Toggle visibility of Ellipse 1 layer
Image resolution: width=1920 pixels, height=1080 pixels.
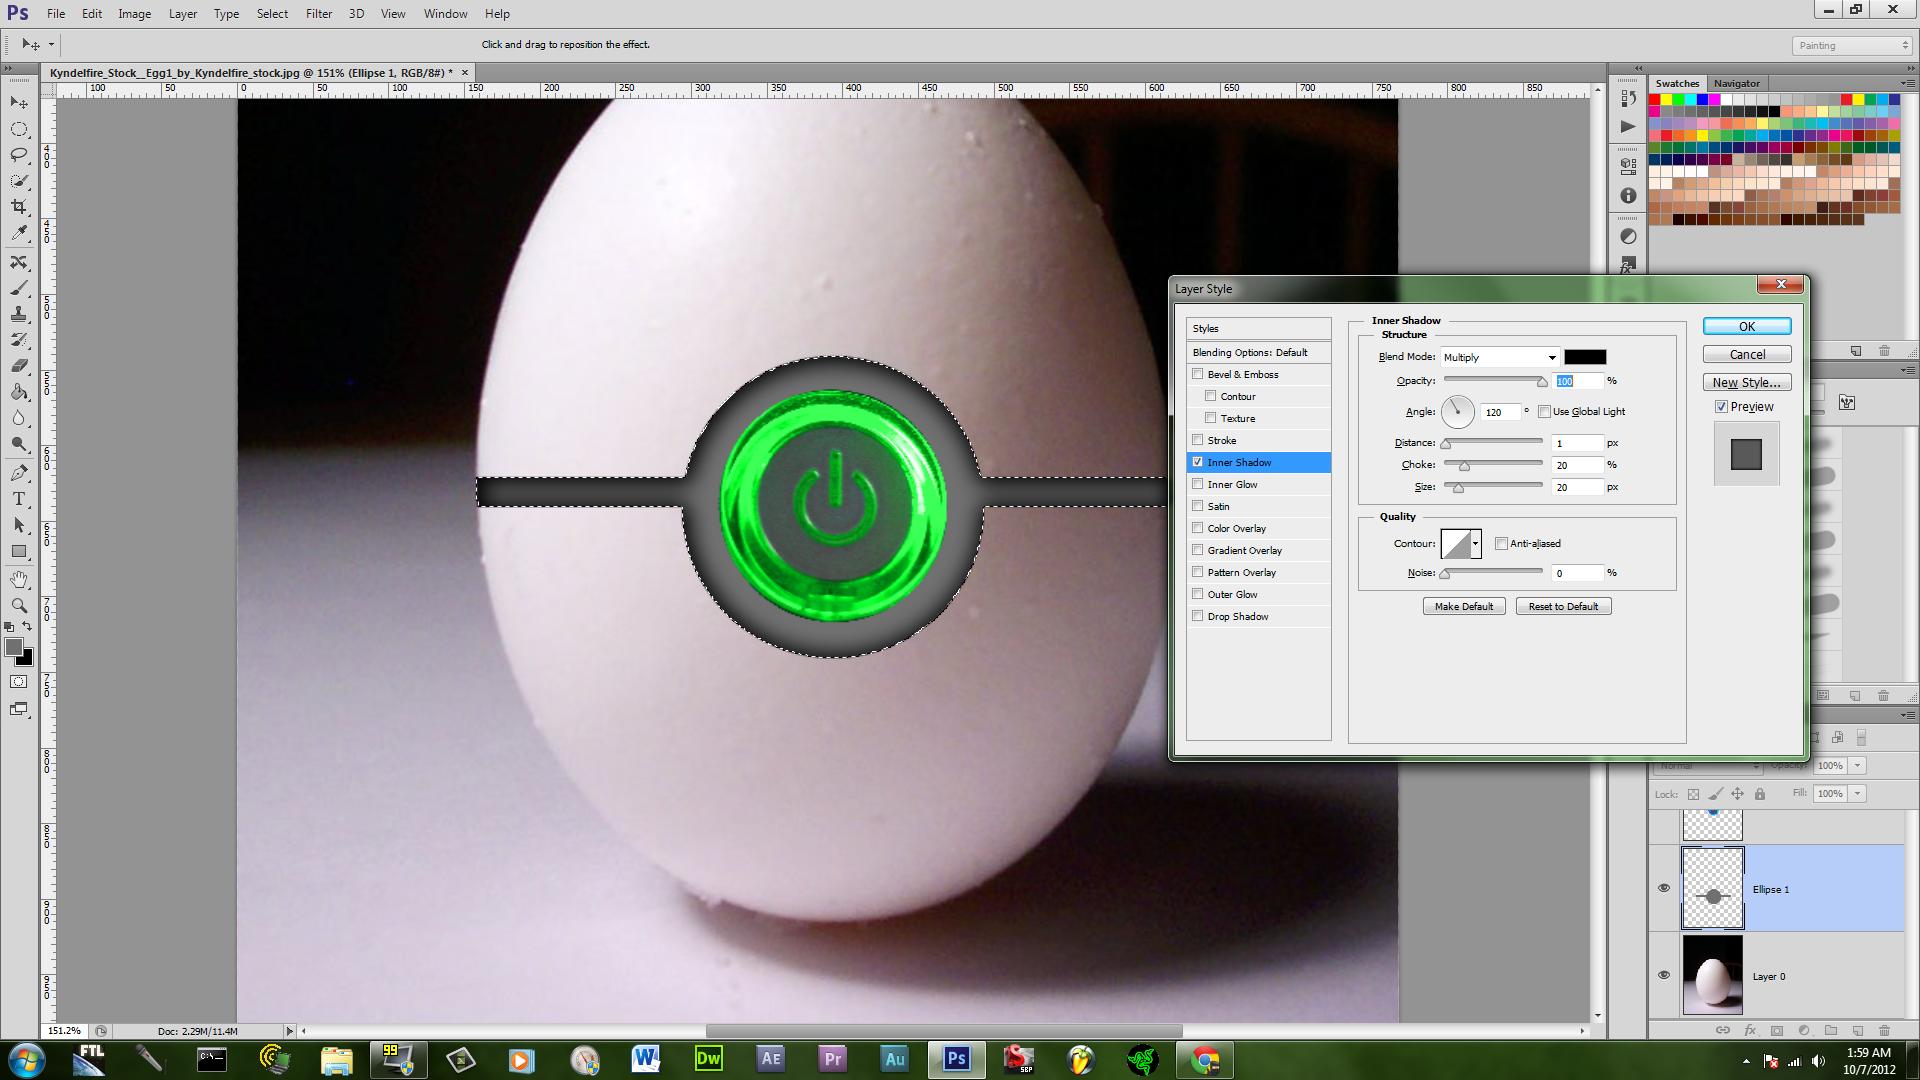click(x=1664, y=887)
